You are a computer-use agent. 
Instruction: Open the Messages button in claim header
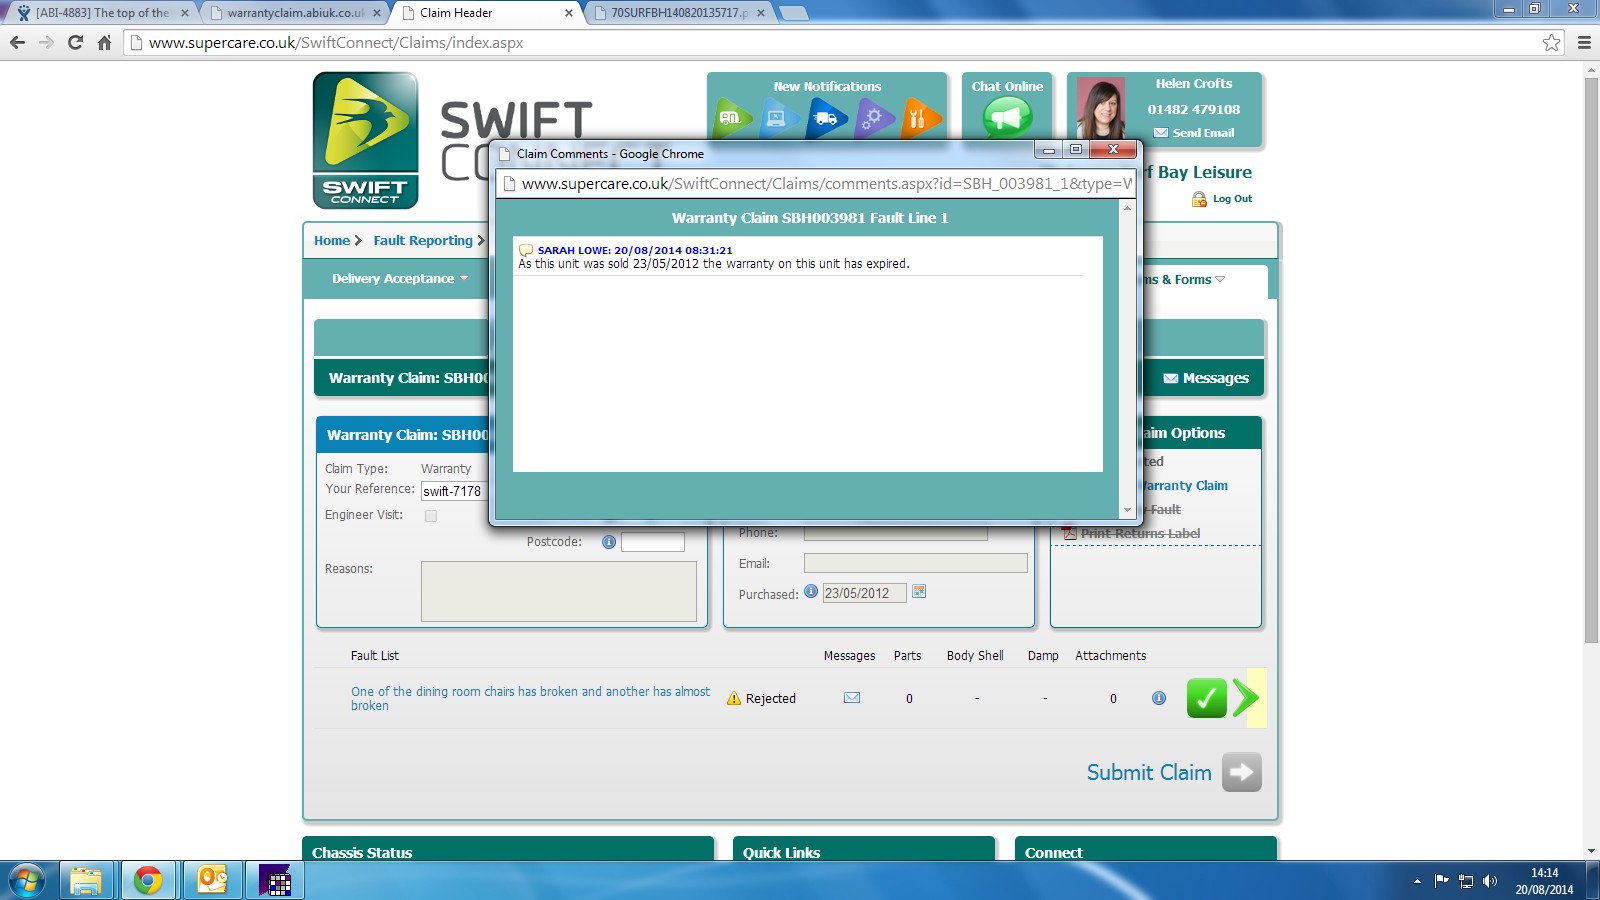coord(1206,378)
